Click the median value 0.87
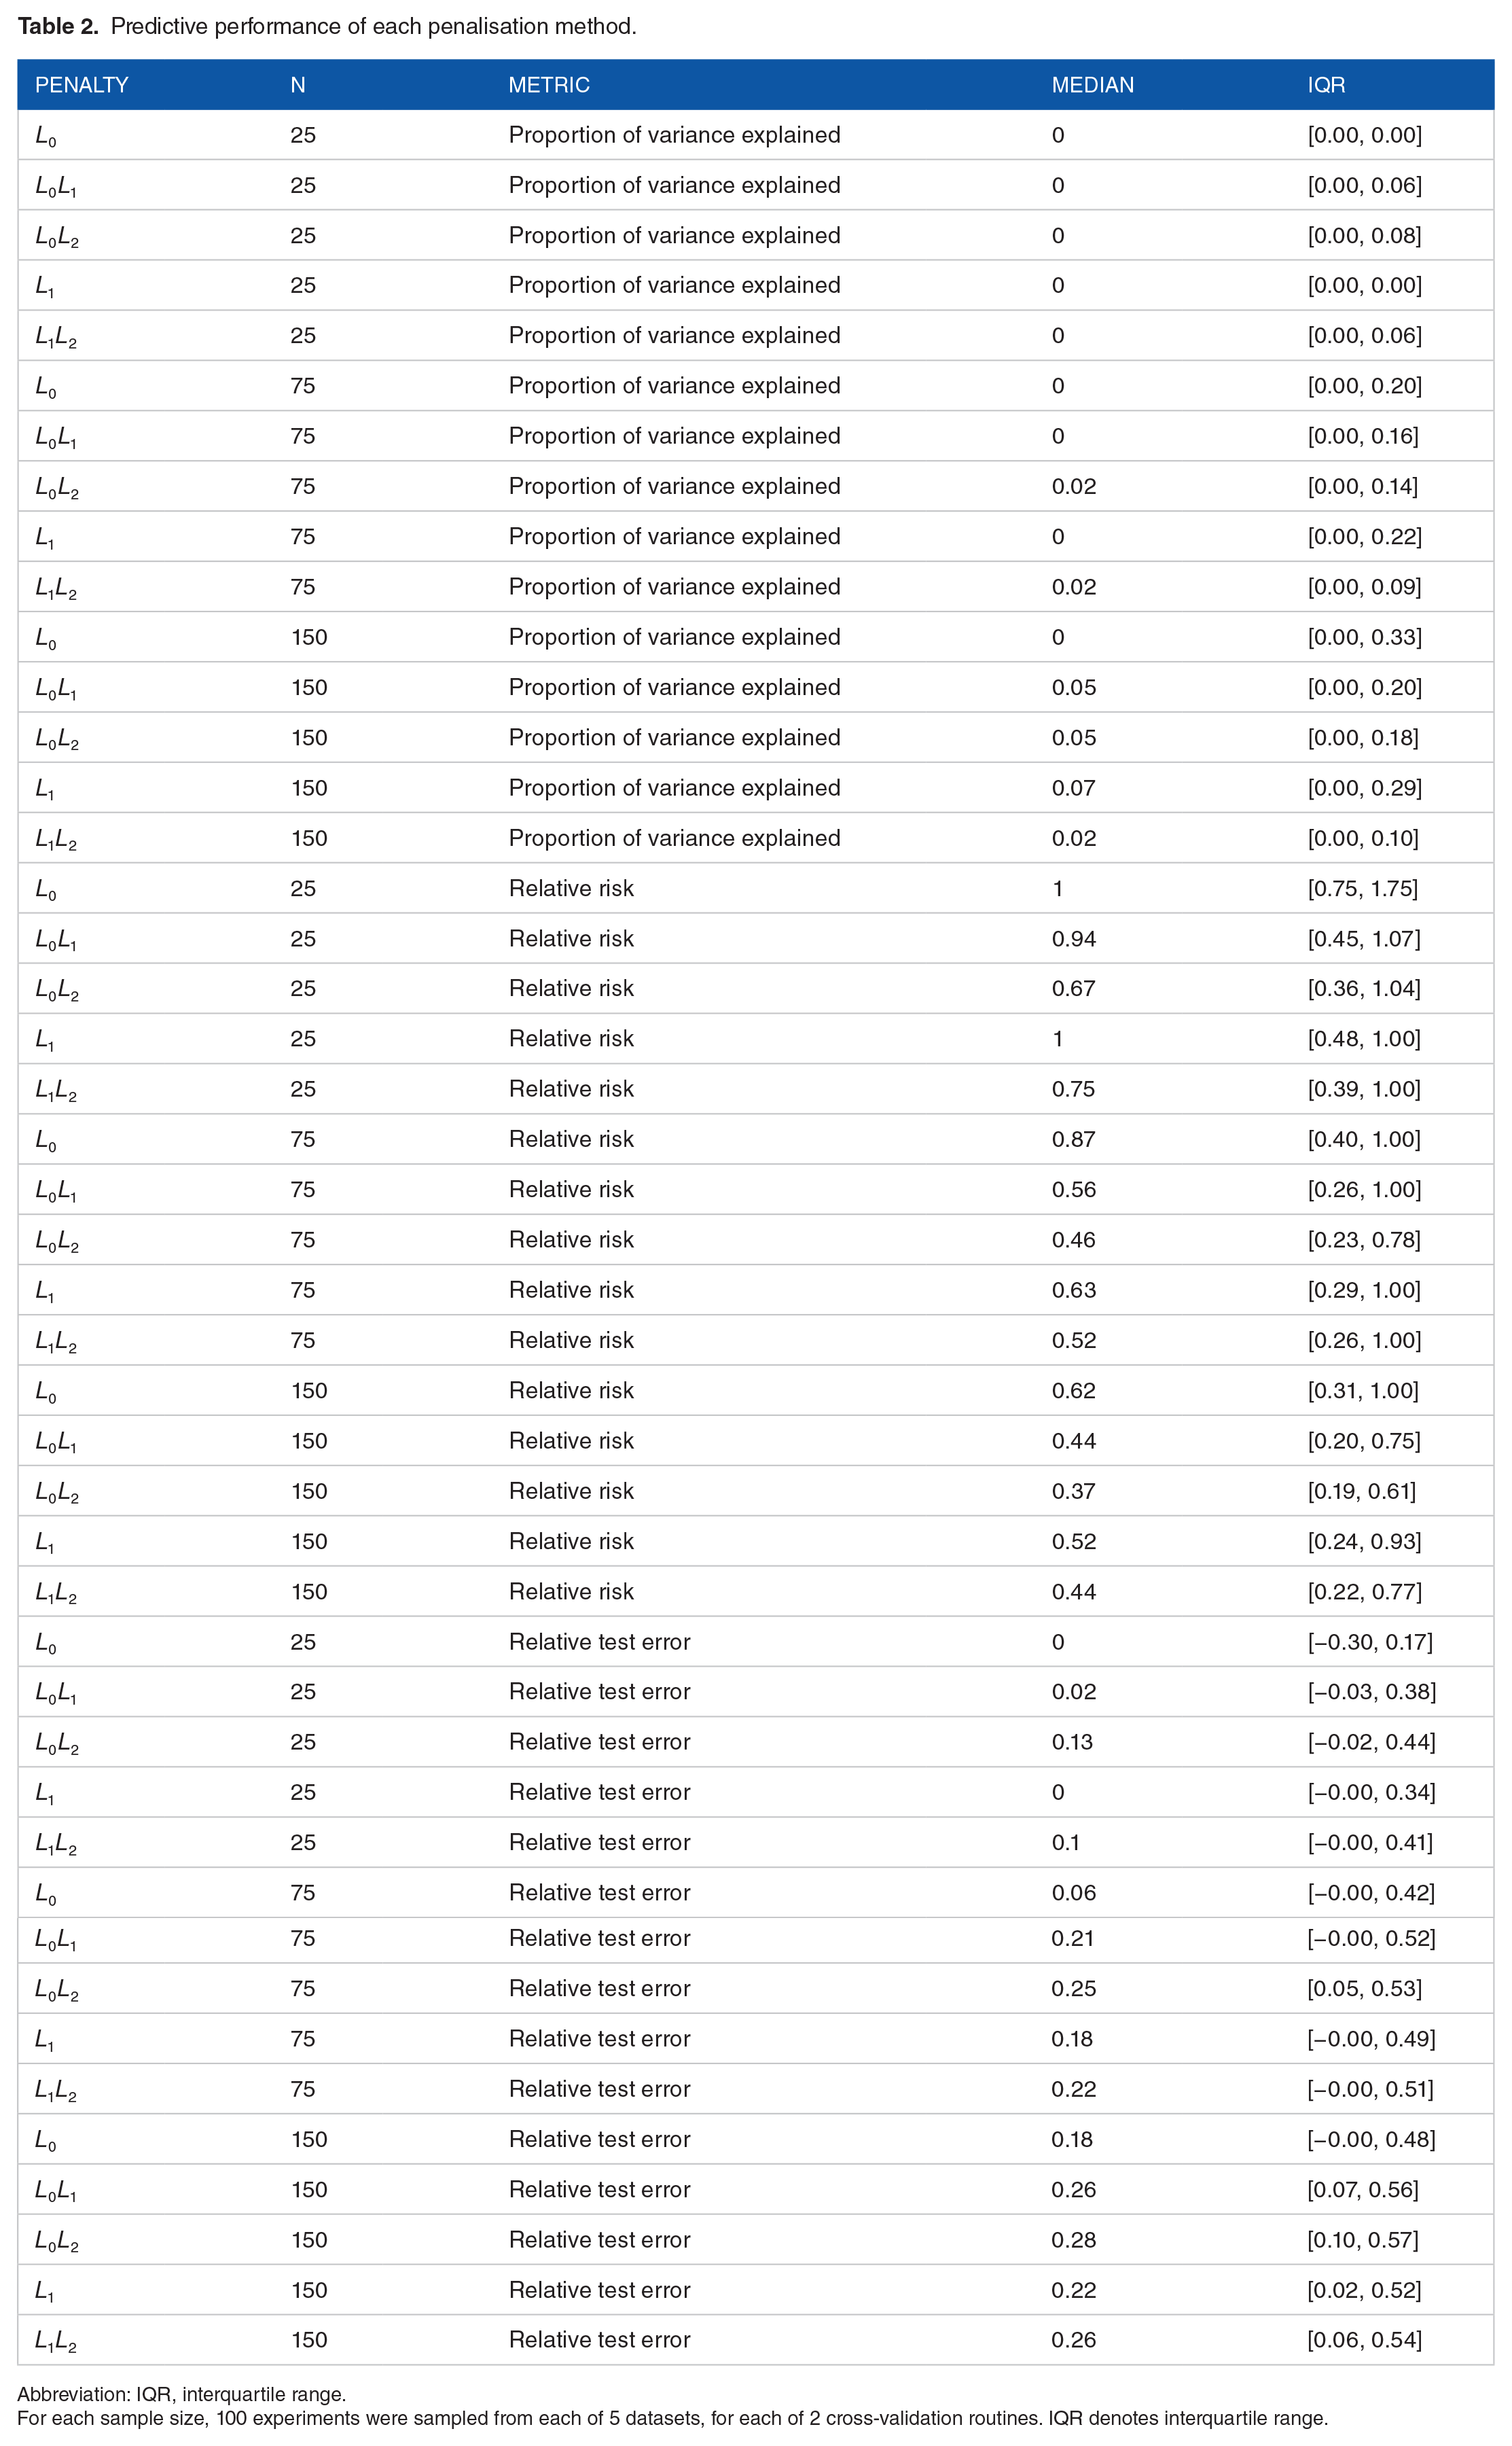 coord(1074,1139)
